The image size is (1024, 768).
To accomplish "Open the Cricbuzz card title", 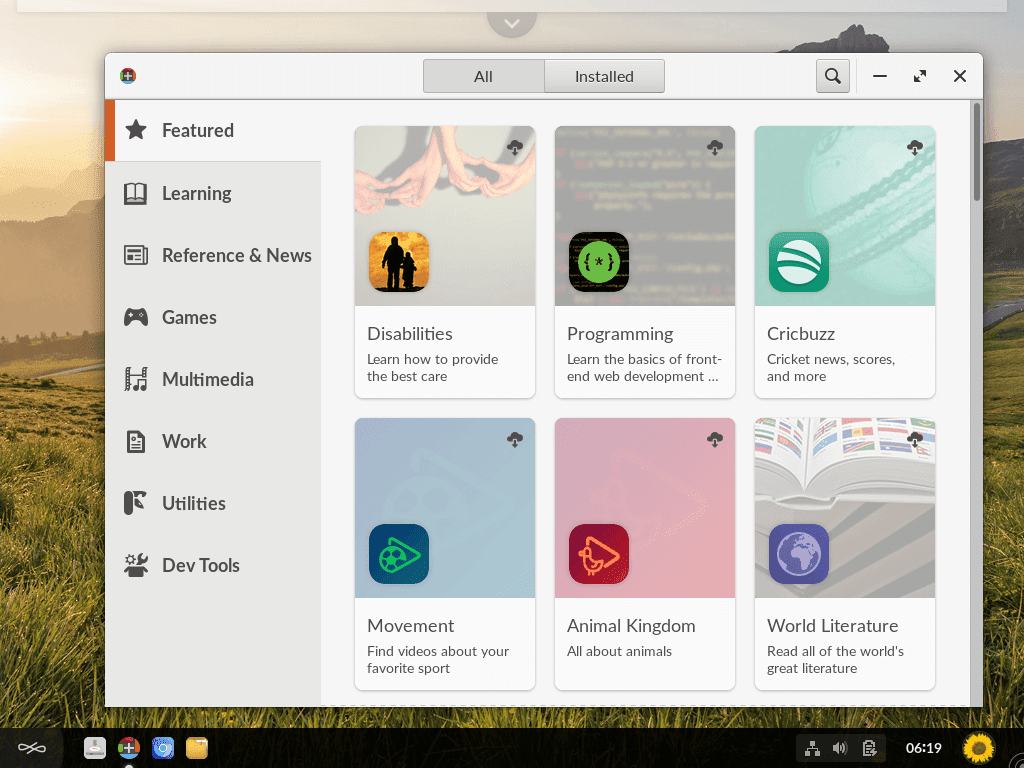I will click(801, 334).
